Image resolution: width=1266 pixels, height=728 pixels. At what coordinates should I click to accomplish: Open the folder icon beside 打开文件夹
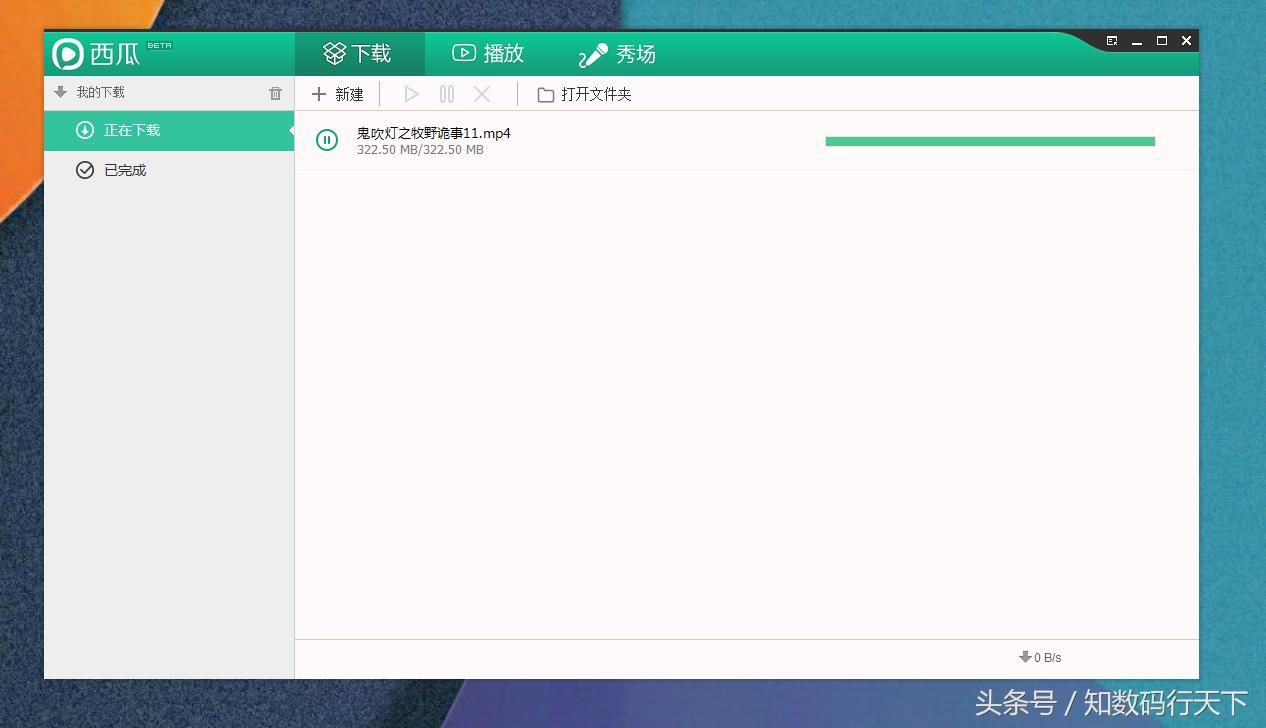[x=544, y=93]
